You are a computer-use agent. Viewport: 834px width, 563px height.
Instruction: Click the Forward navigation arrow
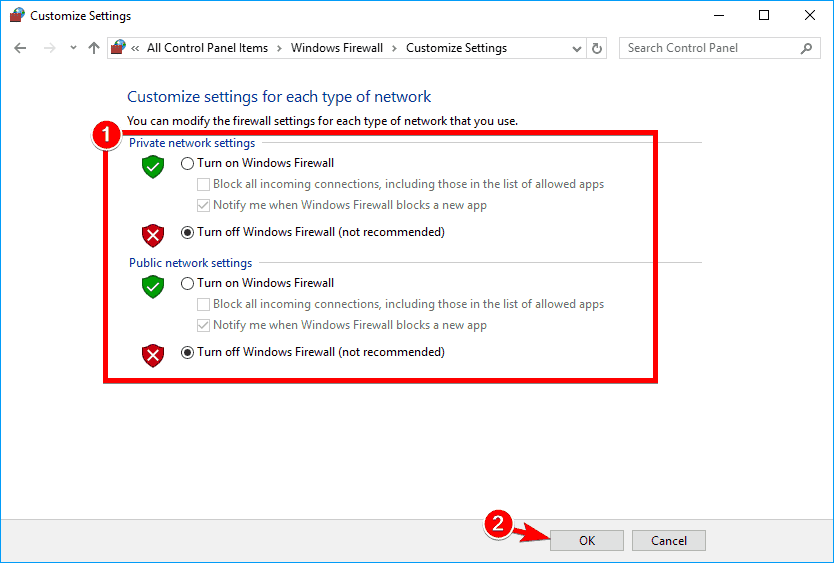tap(49, 48)
